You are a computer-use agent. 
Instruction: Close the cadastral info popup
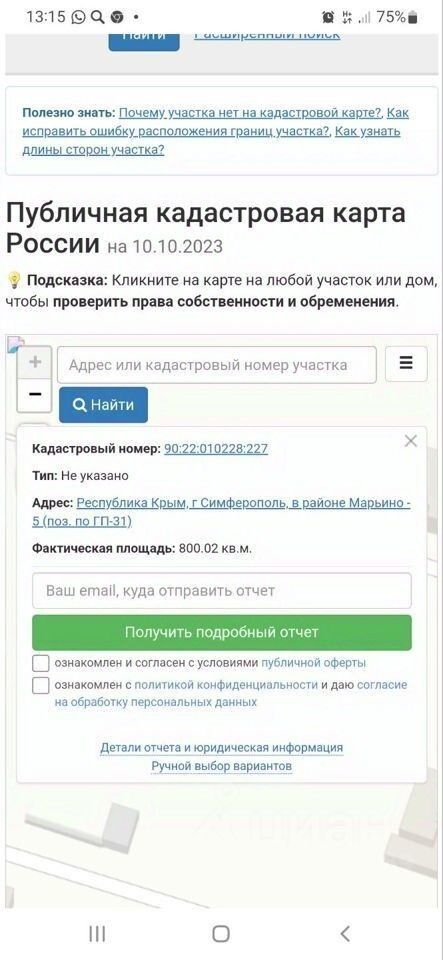(411, 441)
